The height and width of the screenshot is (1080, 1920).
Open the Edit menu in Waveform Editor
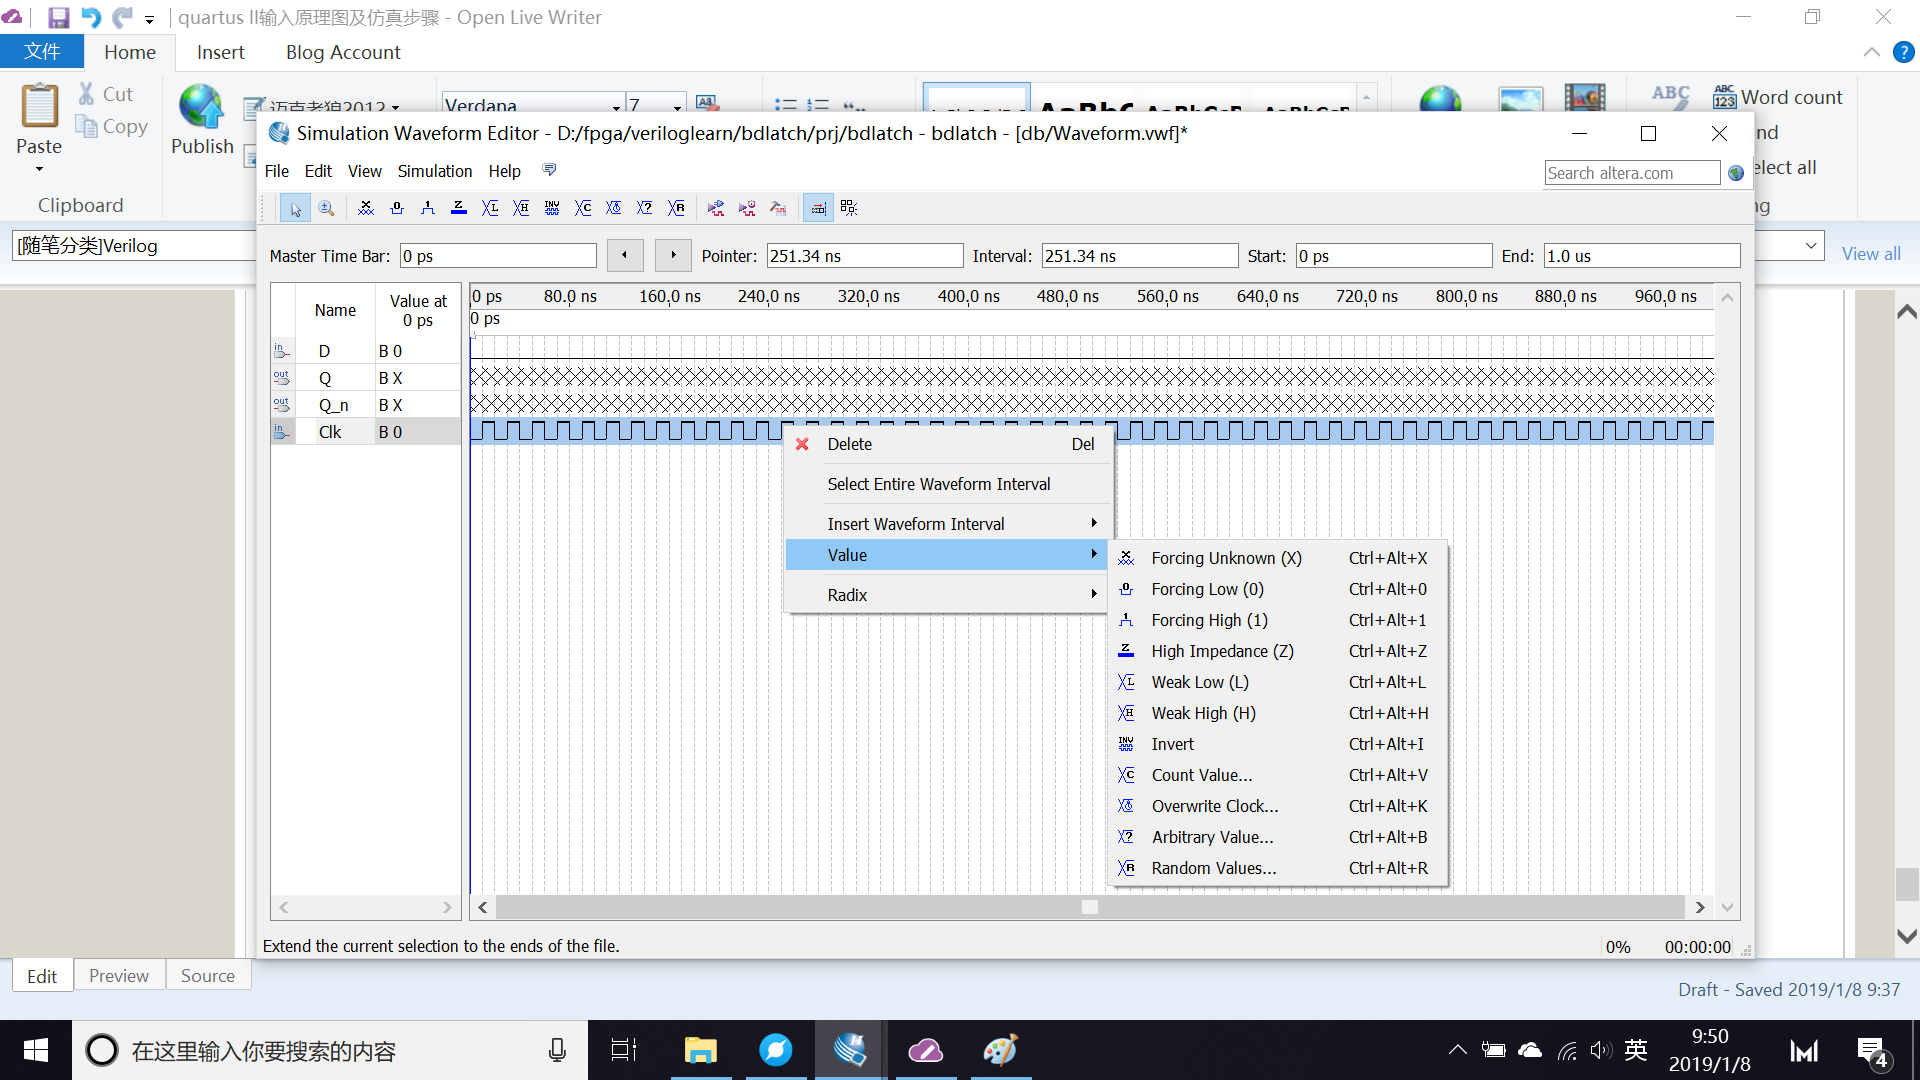[318, 171]
